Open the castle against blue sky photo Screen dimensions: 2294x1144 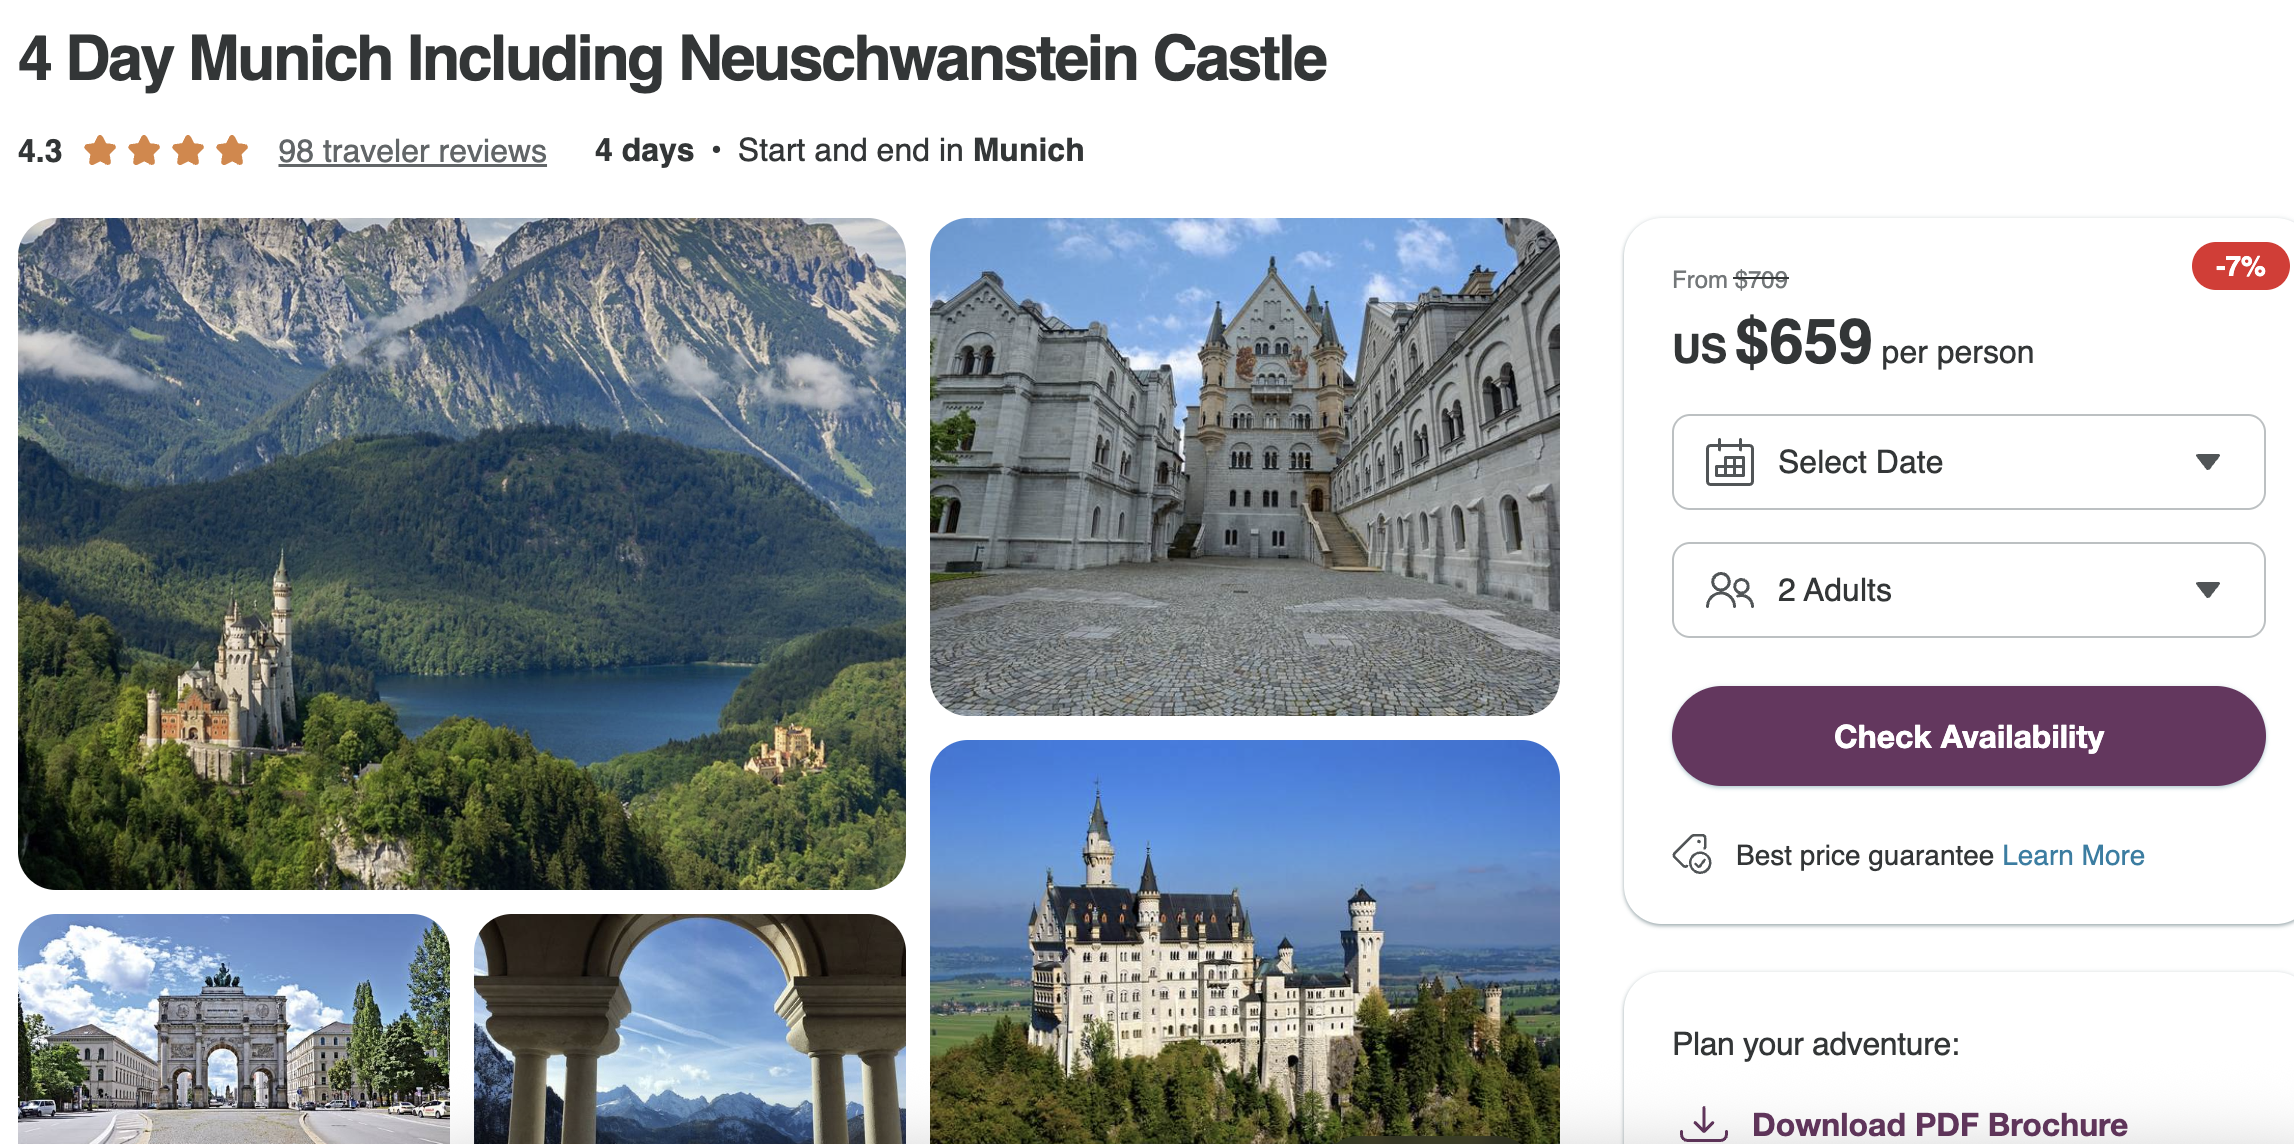click(x=1244, y=940)
